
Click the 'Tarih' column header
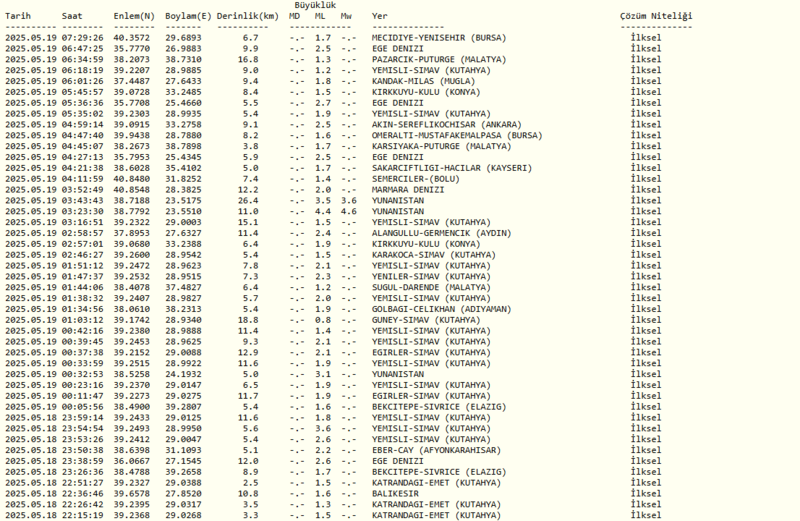tap(18, 16)
